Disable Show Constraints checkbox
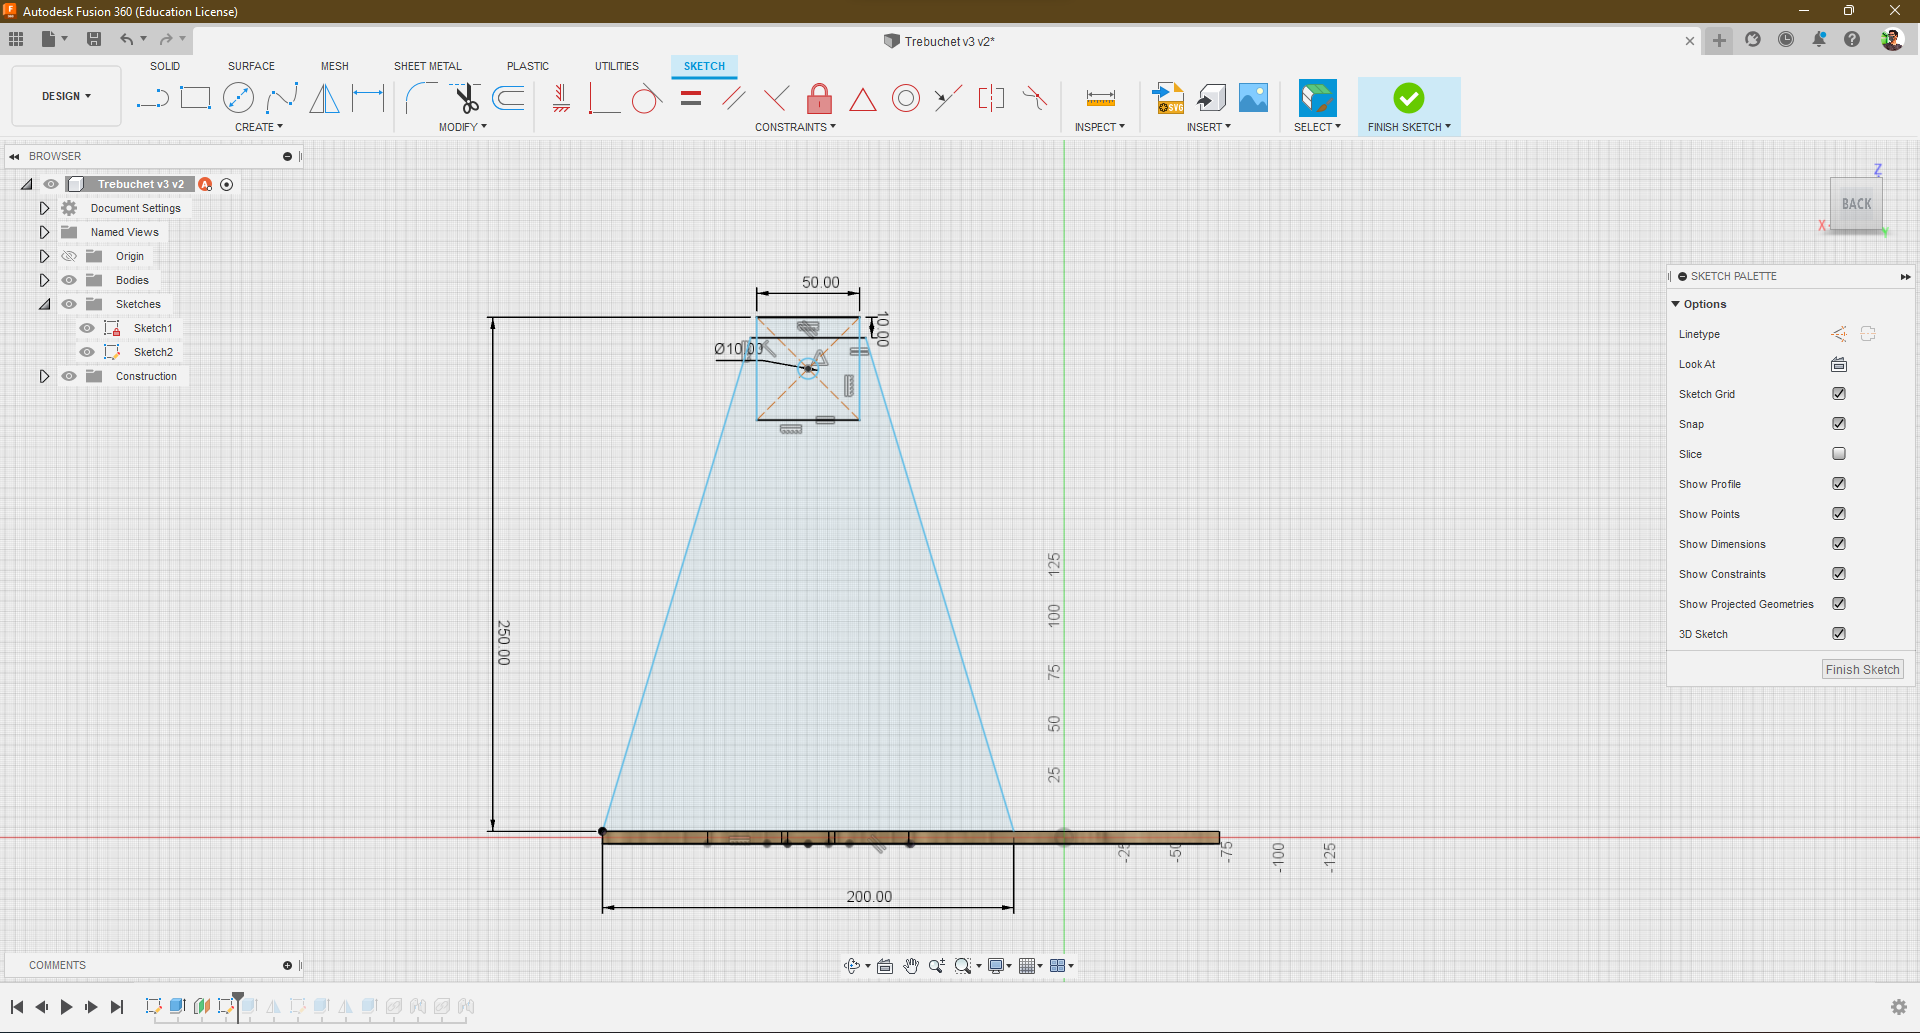Screen dimensions: 1920x1033 [x=1838, y=574]
